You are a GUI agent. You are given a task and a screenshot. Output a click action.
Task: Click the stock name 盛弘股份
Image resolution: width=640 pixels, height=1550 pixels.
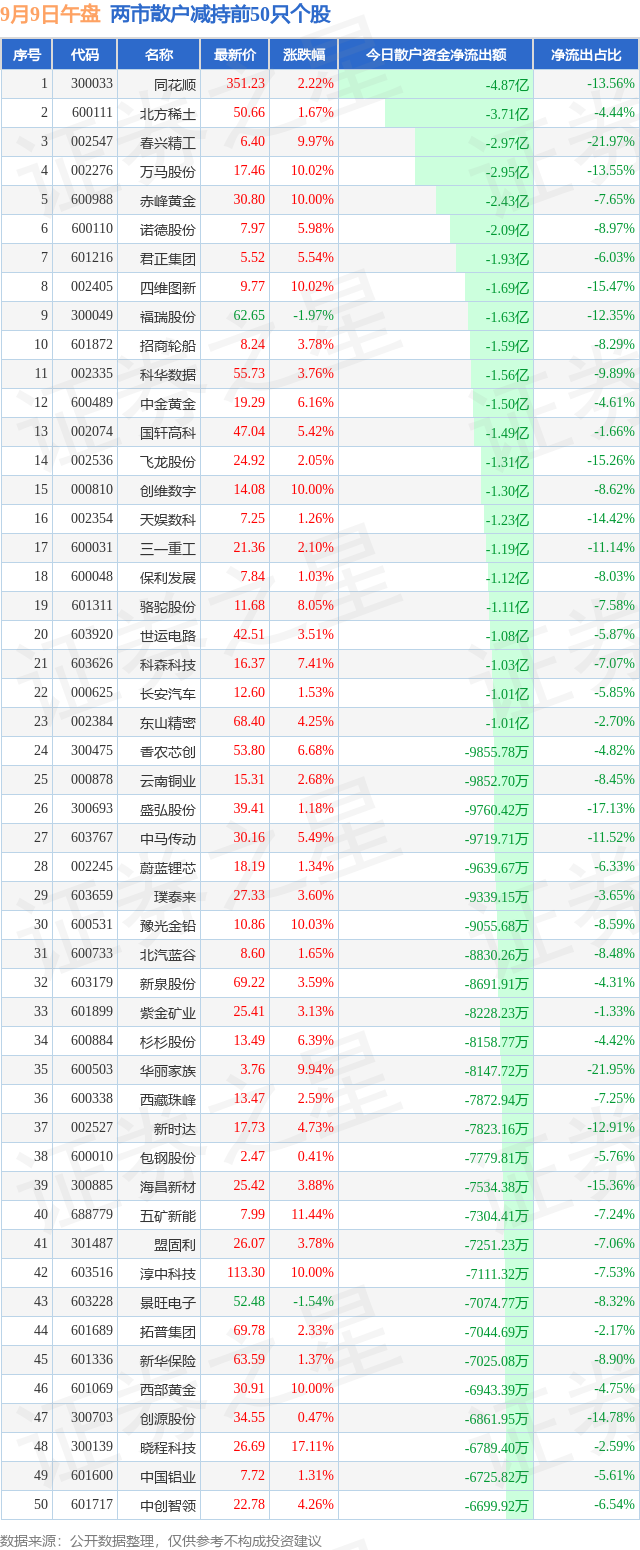tap(168, 808)
